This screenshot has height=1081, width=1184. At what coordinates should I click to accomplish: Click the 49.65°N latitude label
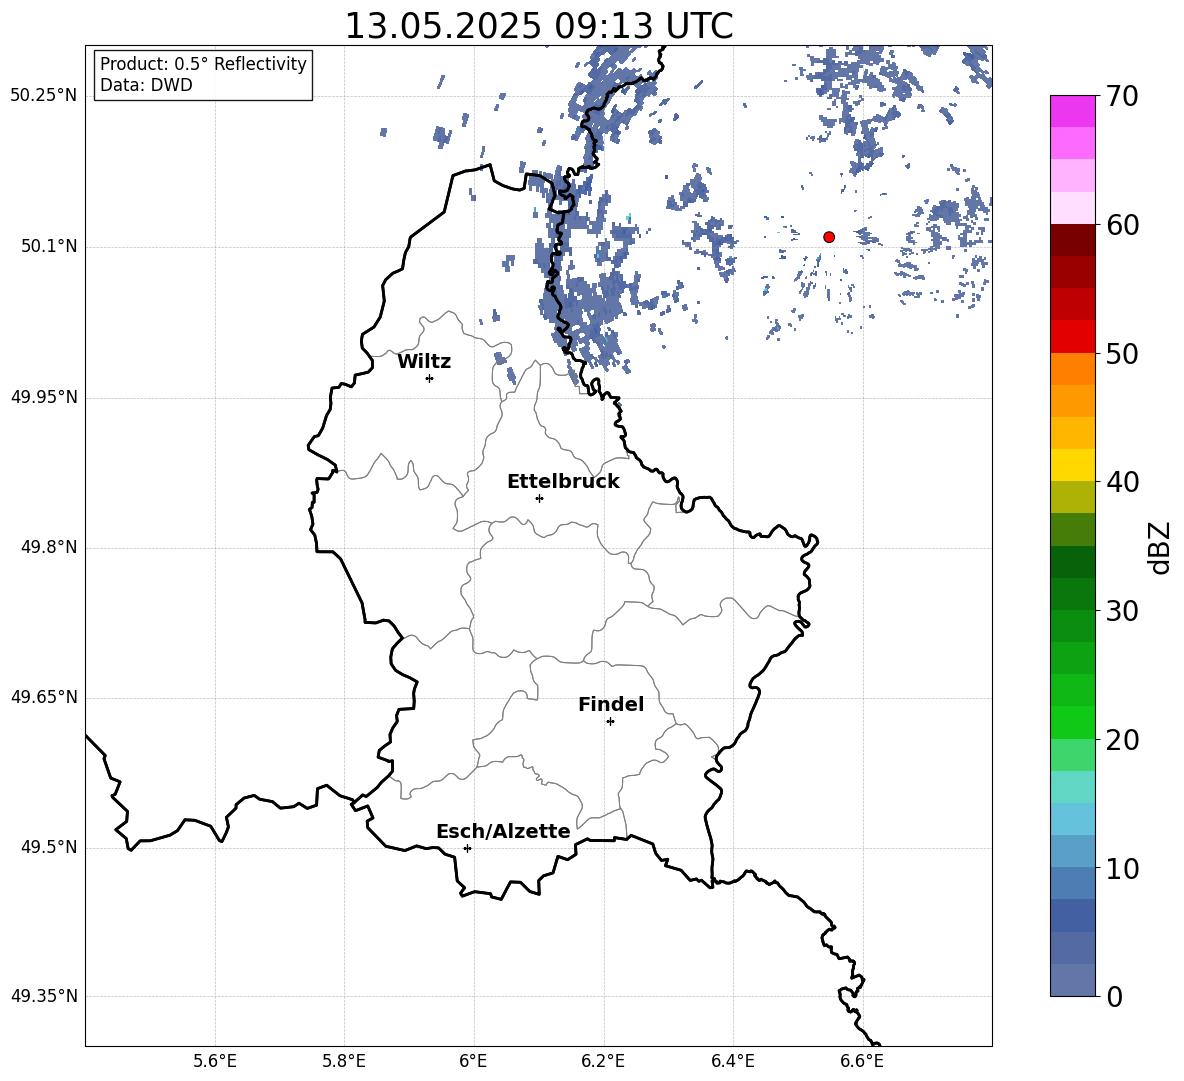click(x=44, y=697)
